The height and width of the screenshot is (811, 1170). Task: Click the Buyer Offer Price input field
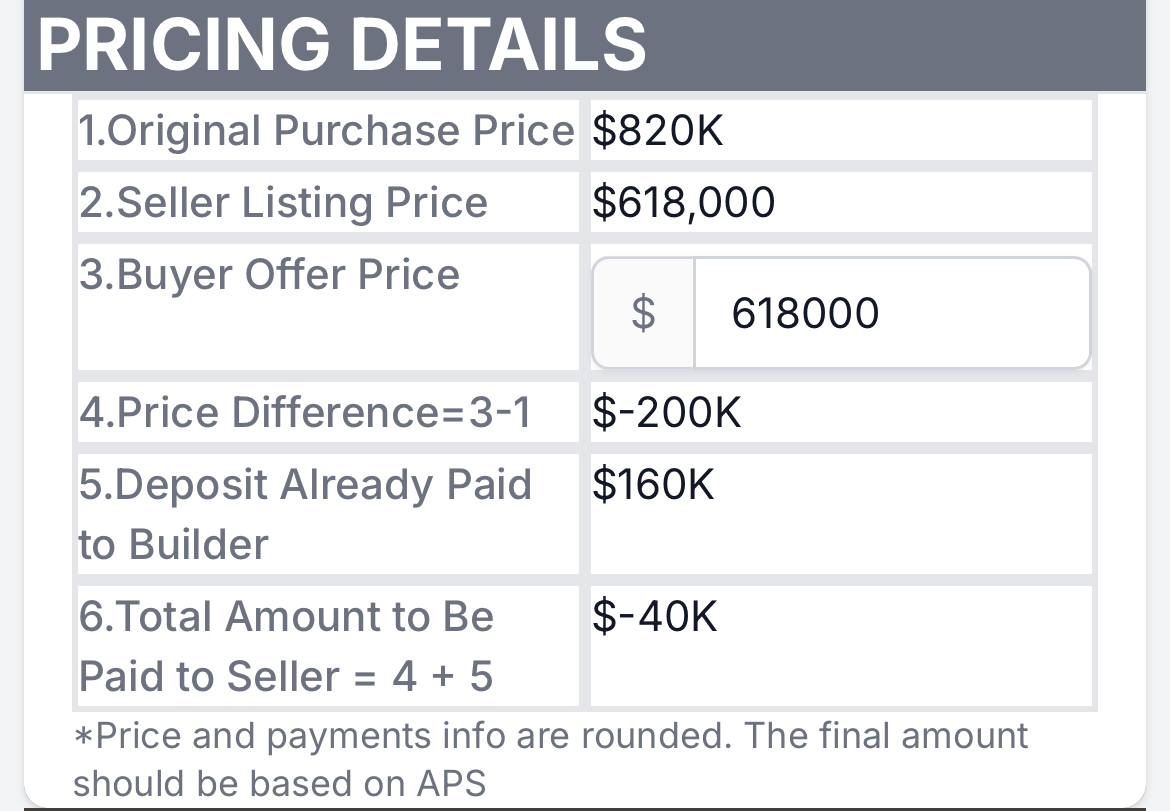(892, 313)
